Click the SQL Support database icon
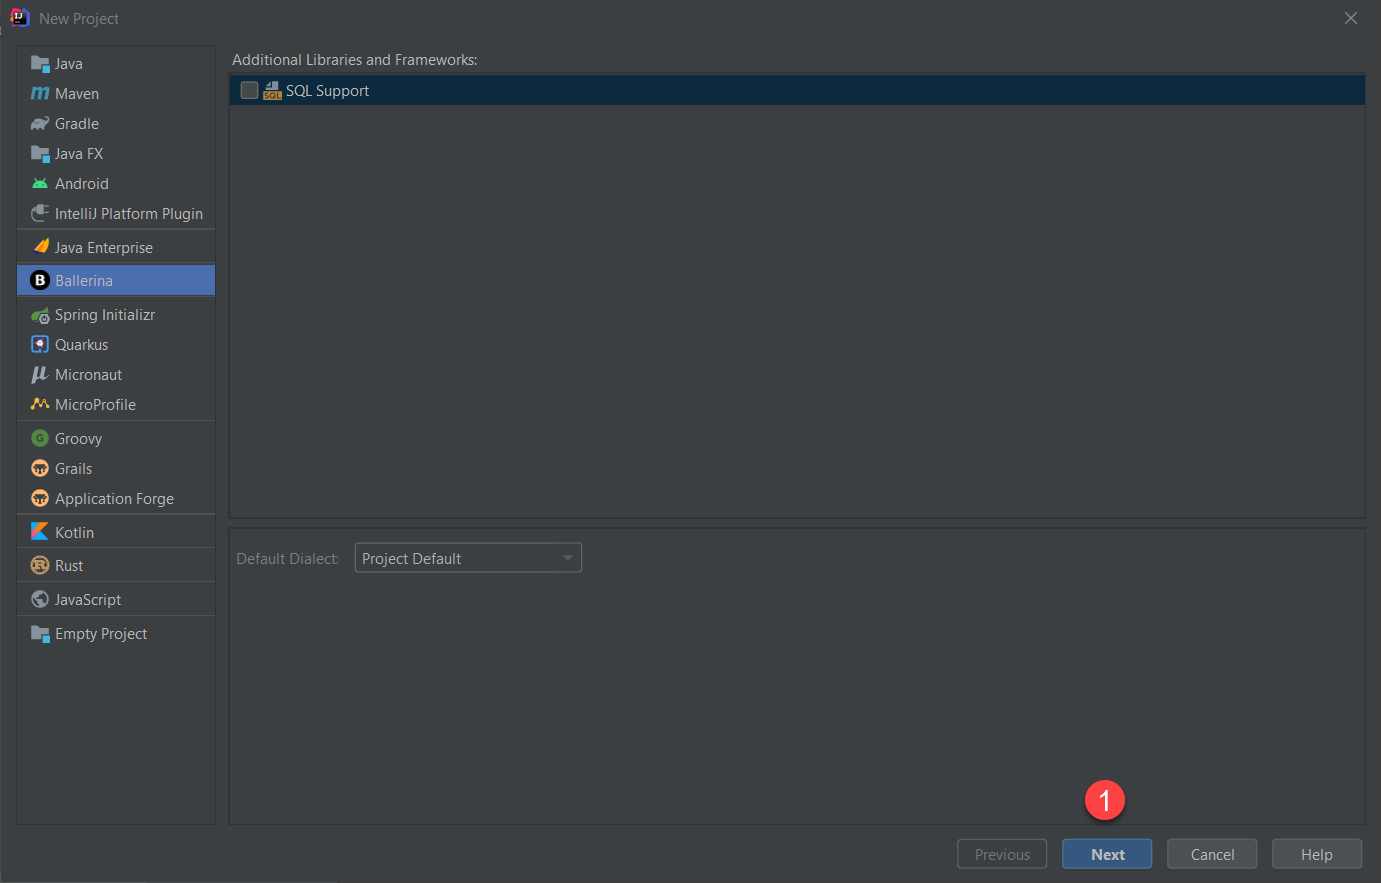1381x883 pixels. pyautogui.click(x=272, y=91)
